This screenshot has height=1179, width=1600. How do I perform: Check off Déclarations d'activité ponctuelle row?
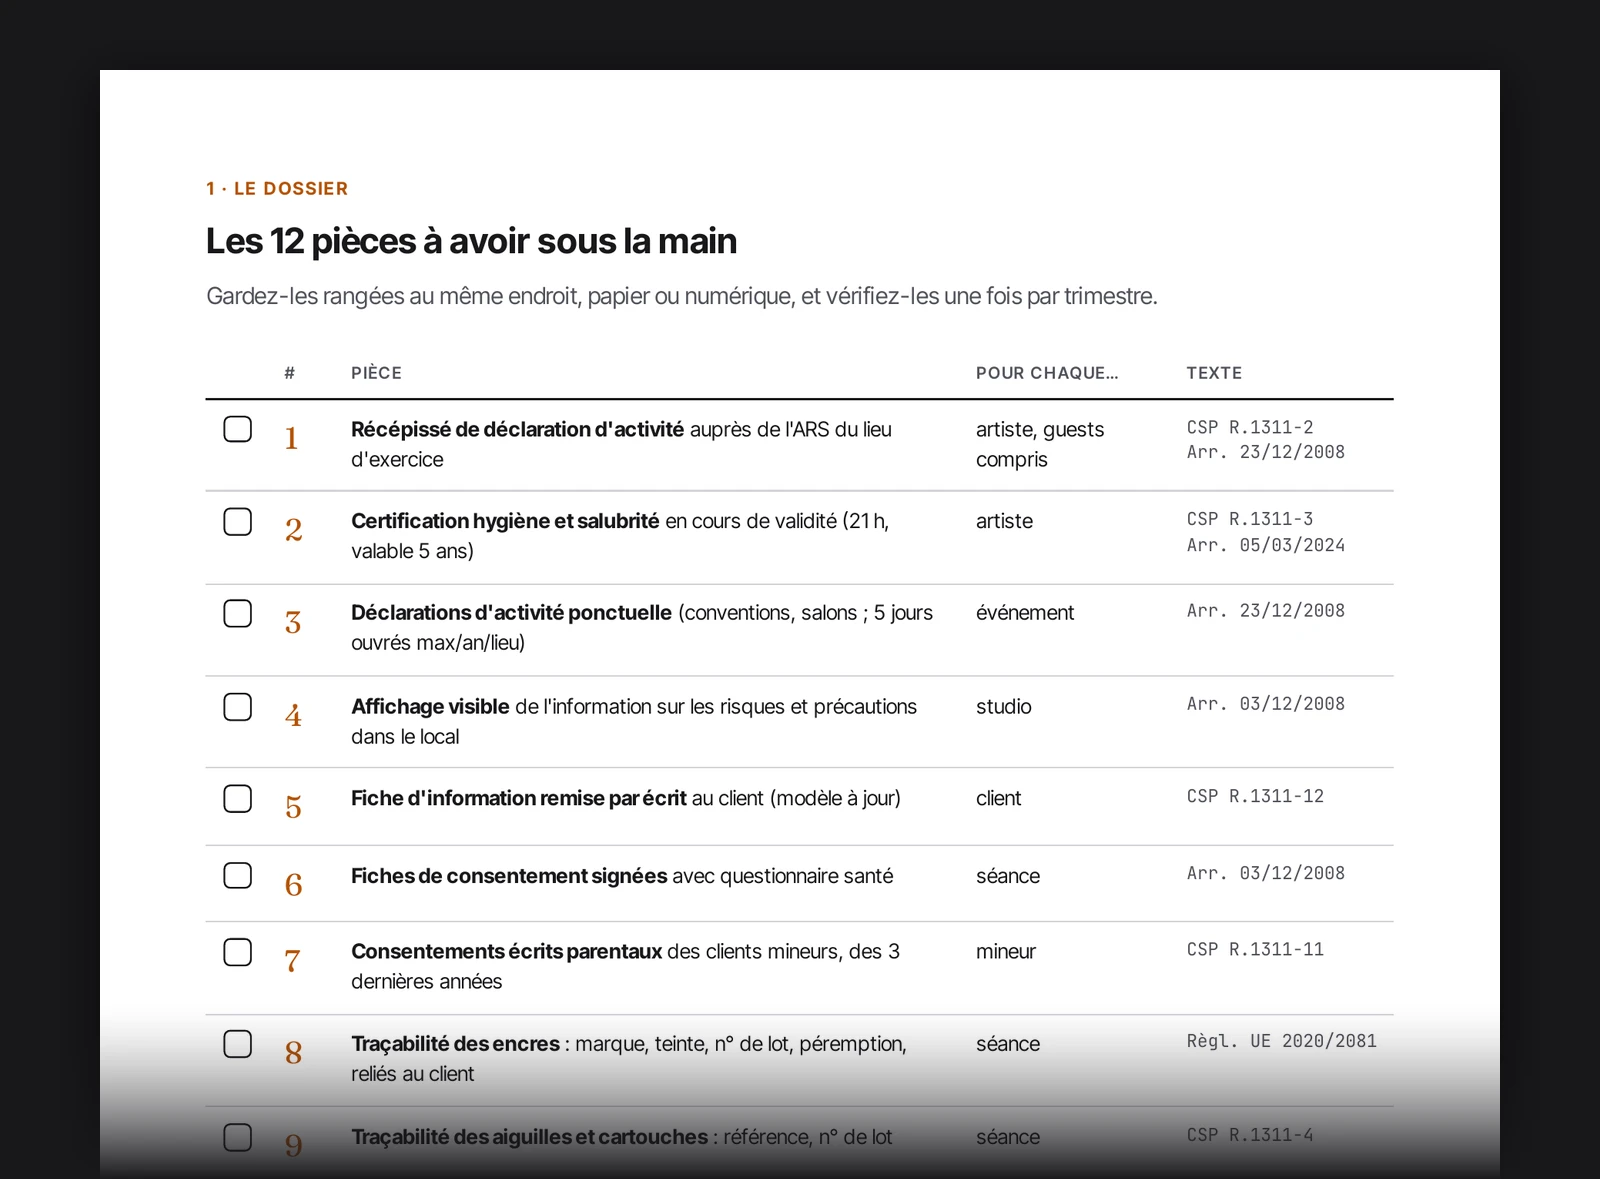click(237, 613)
